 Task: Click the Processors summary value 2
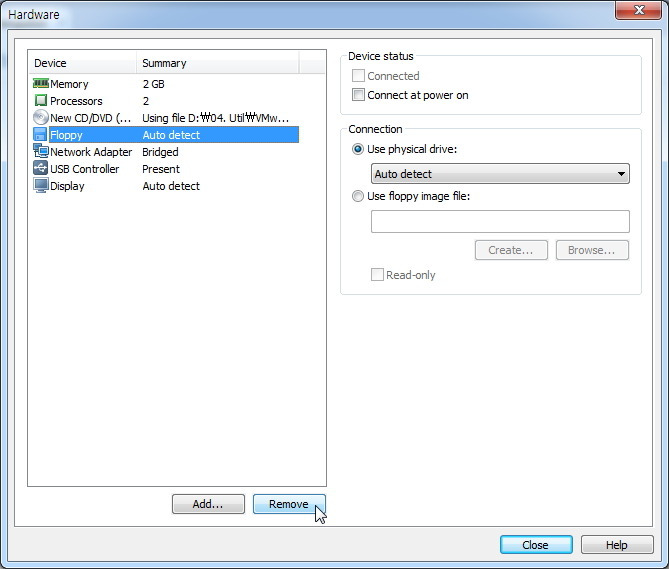pyautogui.click(x=146, y=101)
